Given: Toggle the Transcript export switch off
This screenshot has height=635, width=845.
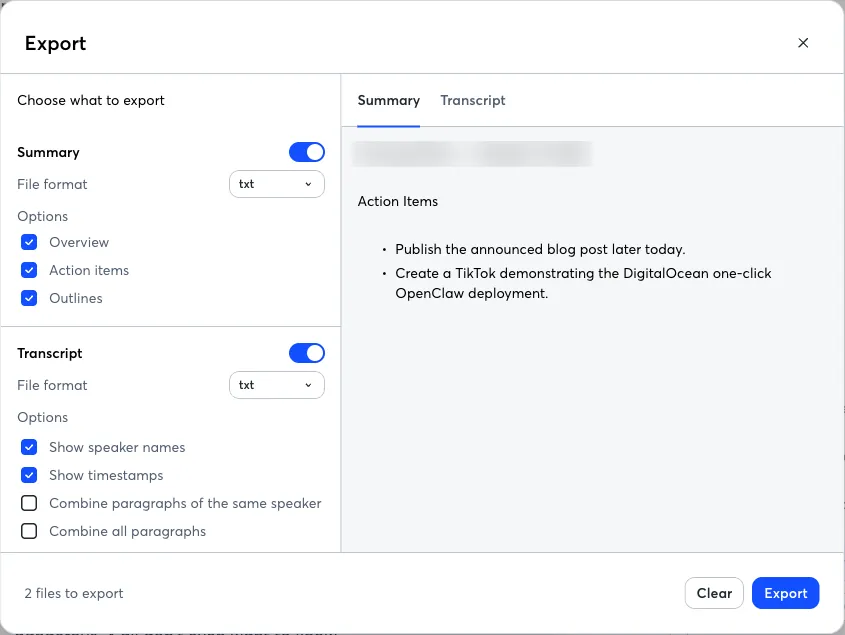Looking at the screenshot, I should pos(307,353).
